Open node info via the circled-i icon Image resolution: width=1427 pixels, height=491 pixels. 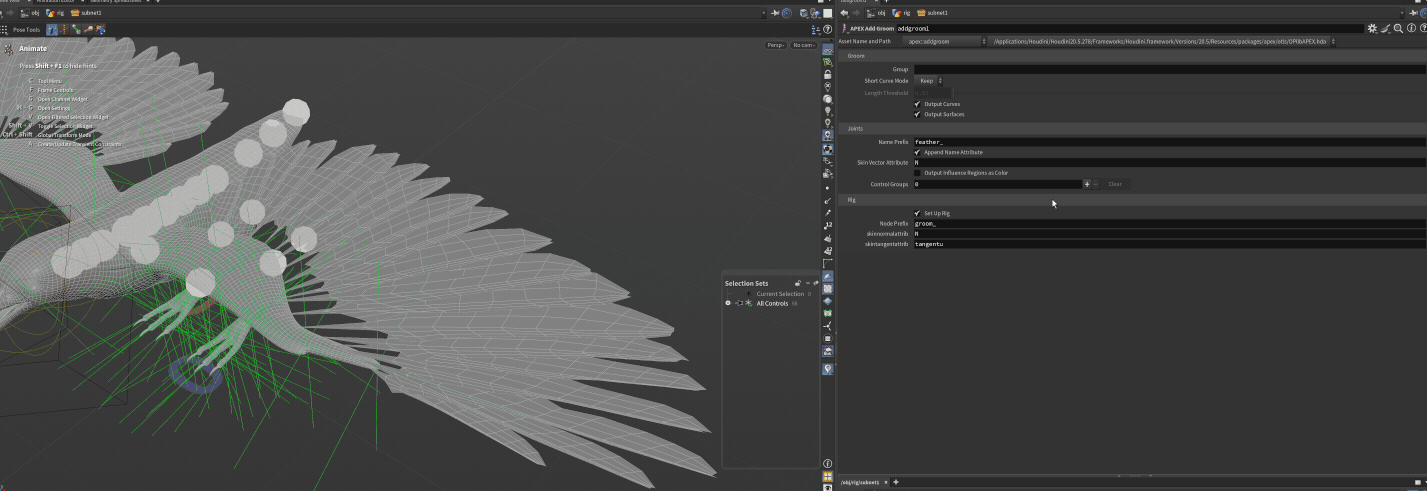point(1409,29)
